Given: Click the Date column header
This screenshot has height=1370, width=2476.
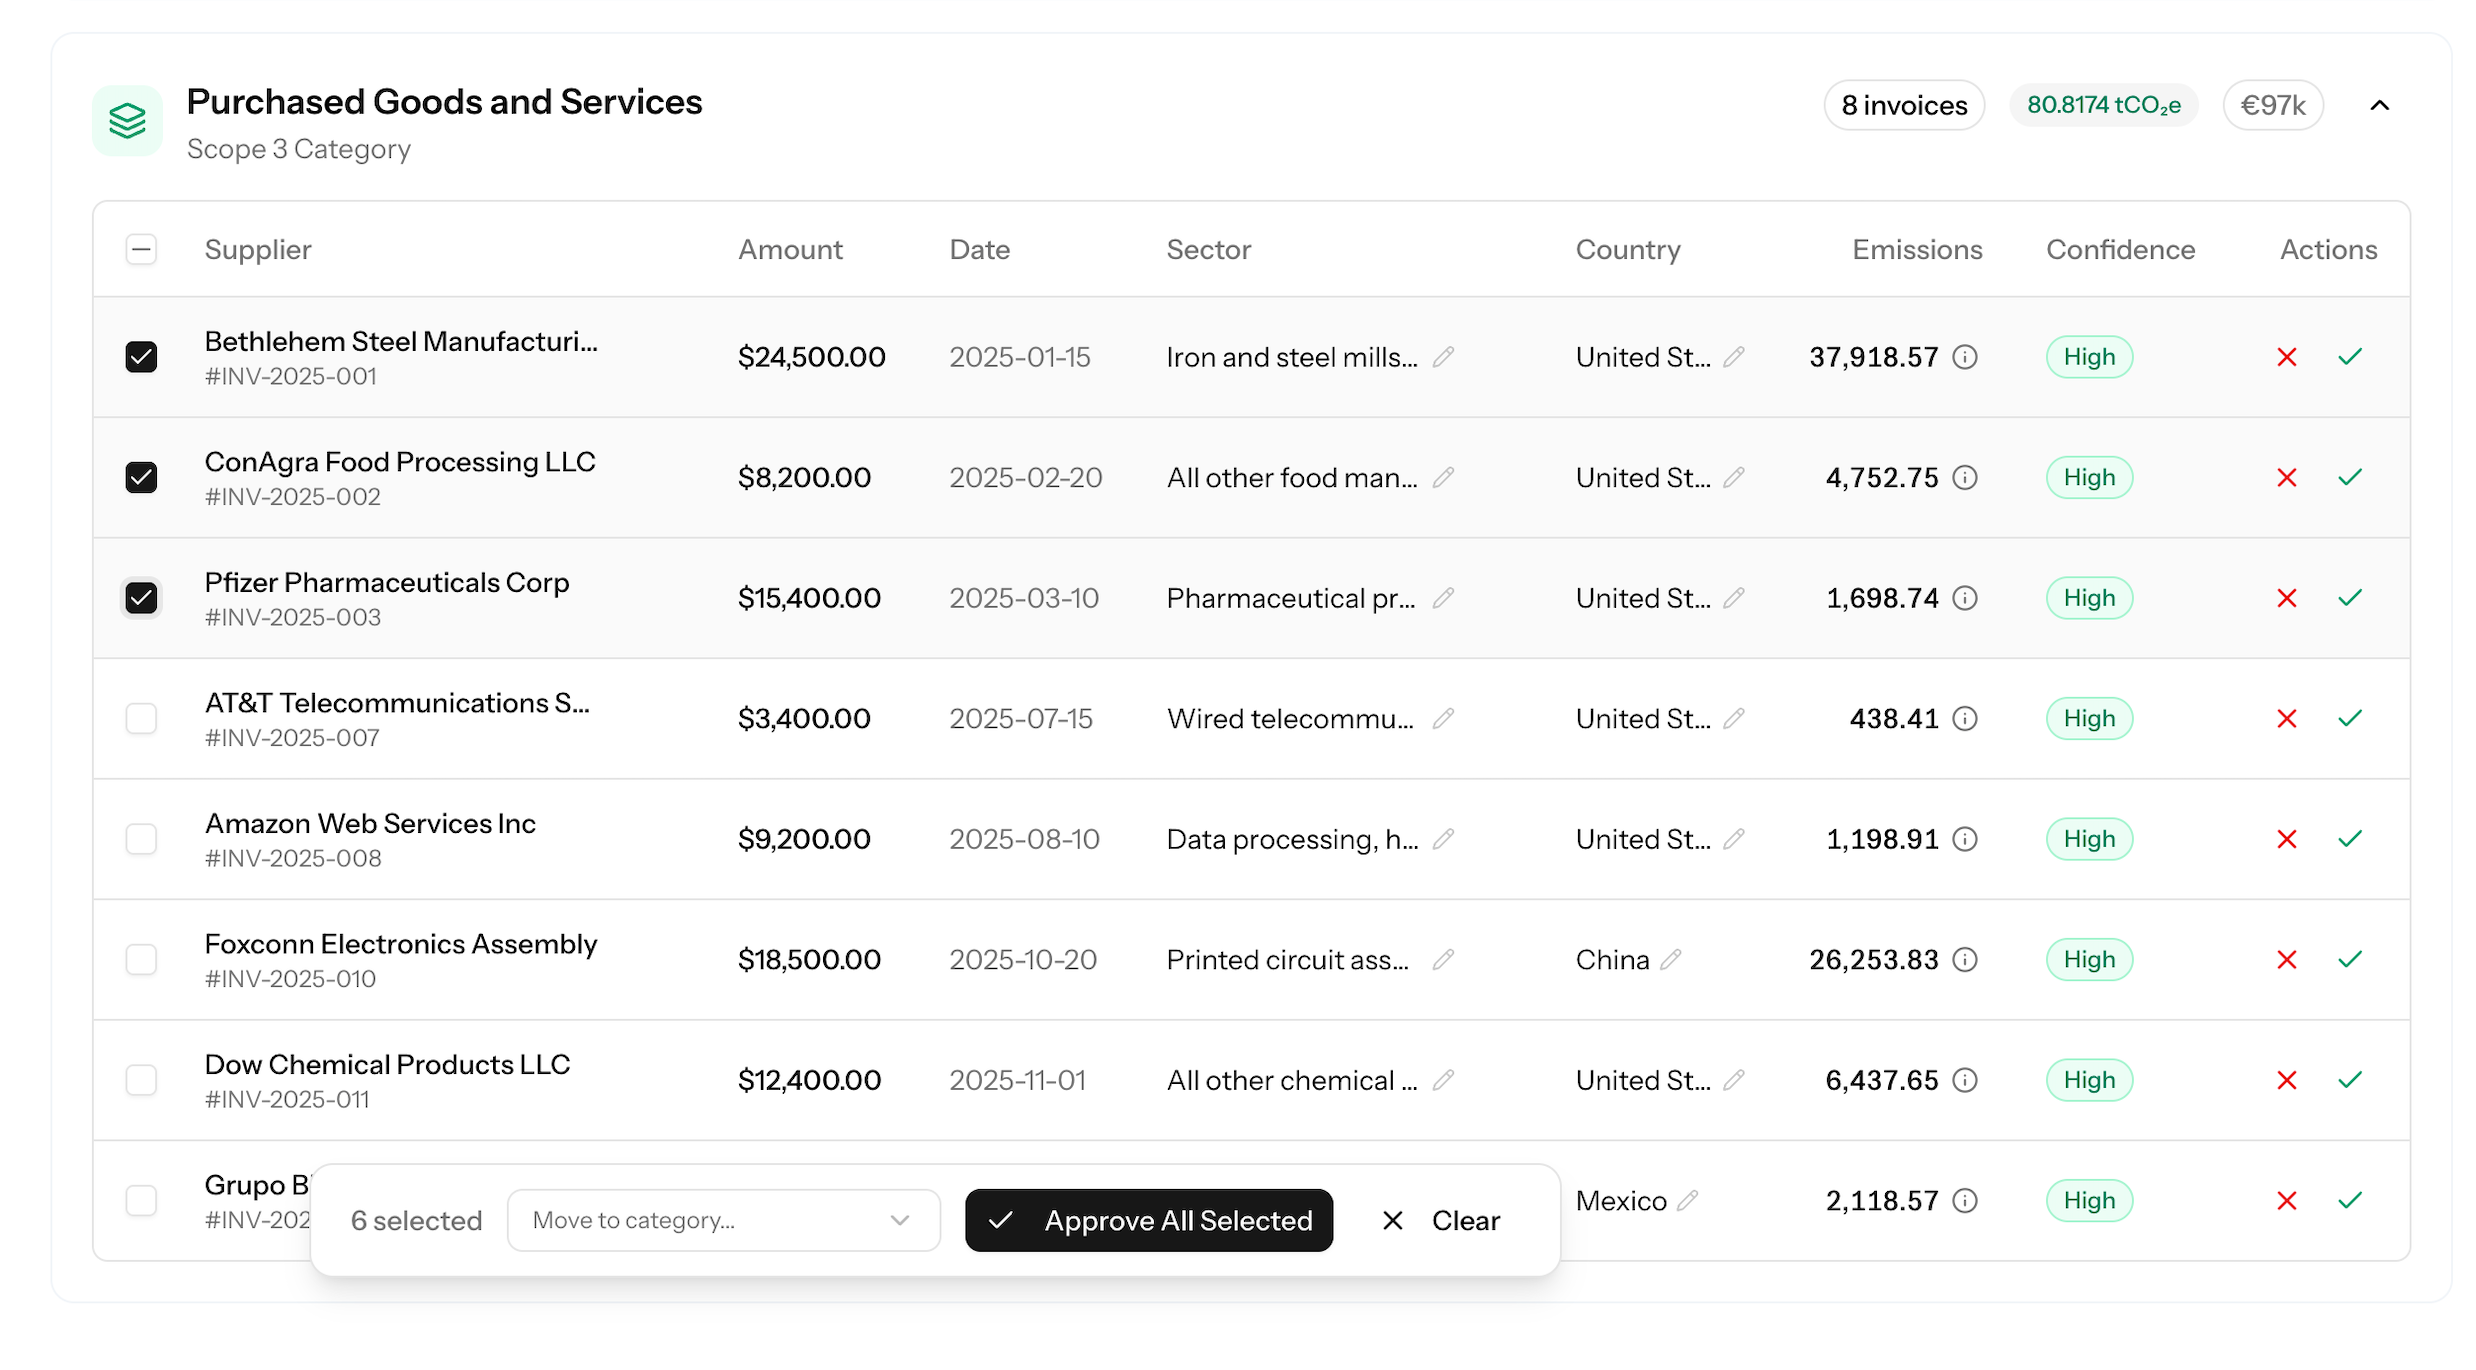Looking at the screenshot, I should point(979,249).
